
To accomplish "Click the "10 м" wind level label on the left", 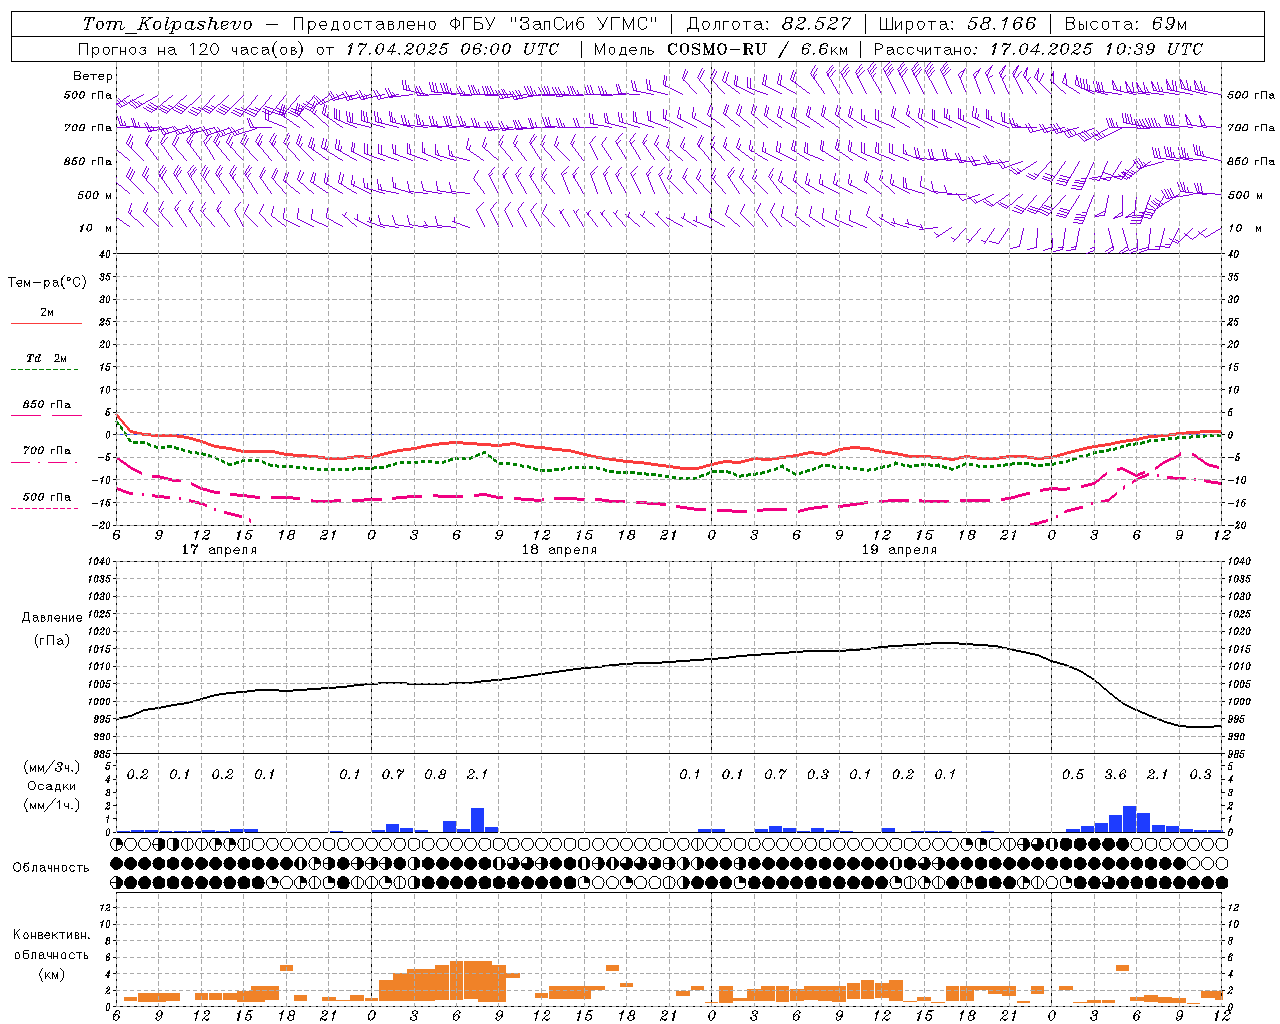I will tap(95, 228).
